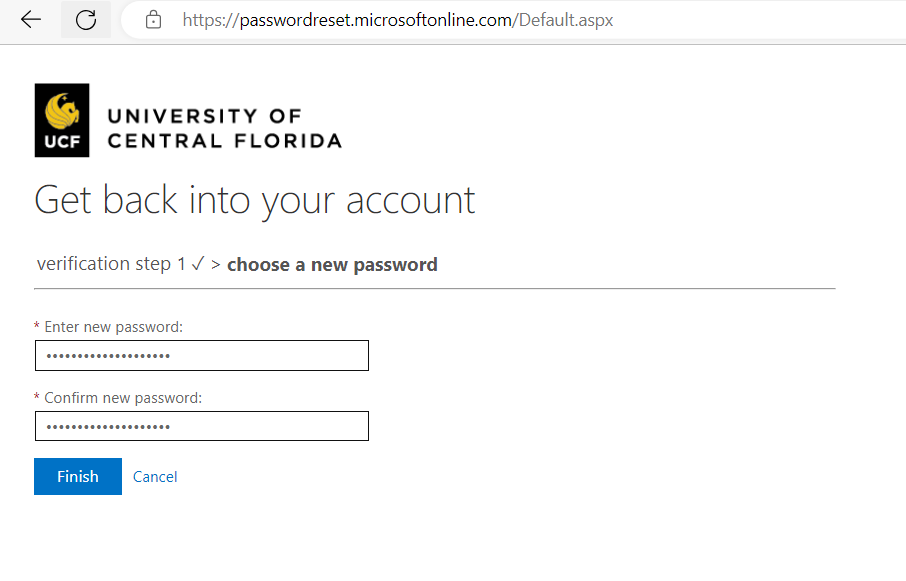906x581 pixels.
Task: Click the checkmark after verification step 1
Action: click(198, 263)
